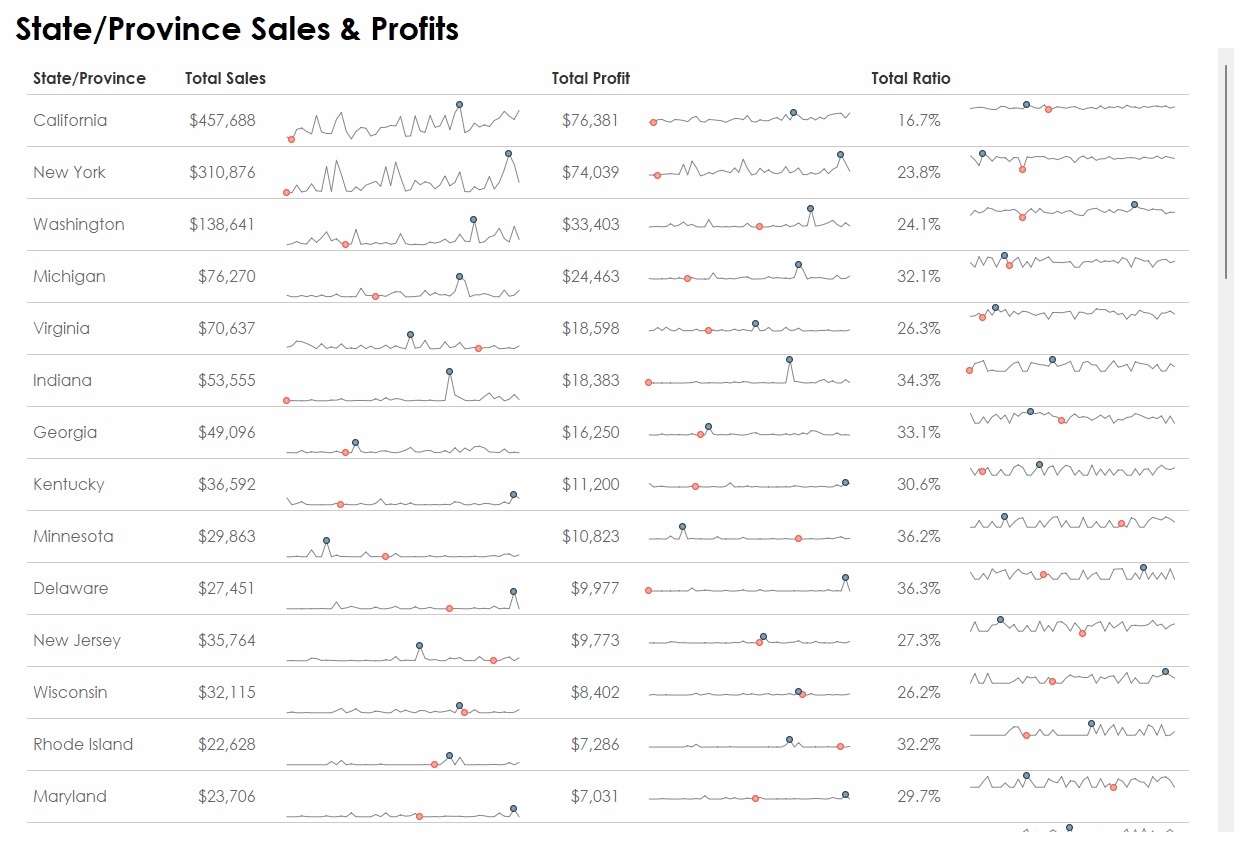Click blue peak marker on Minnesota sales sparkline
This screenshot has height=846, width=1258.
click(326, 541)
